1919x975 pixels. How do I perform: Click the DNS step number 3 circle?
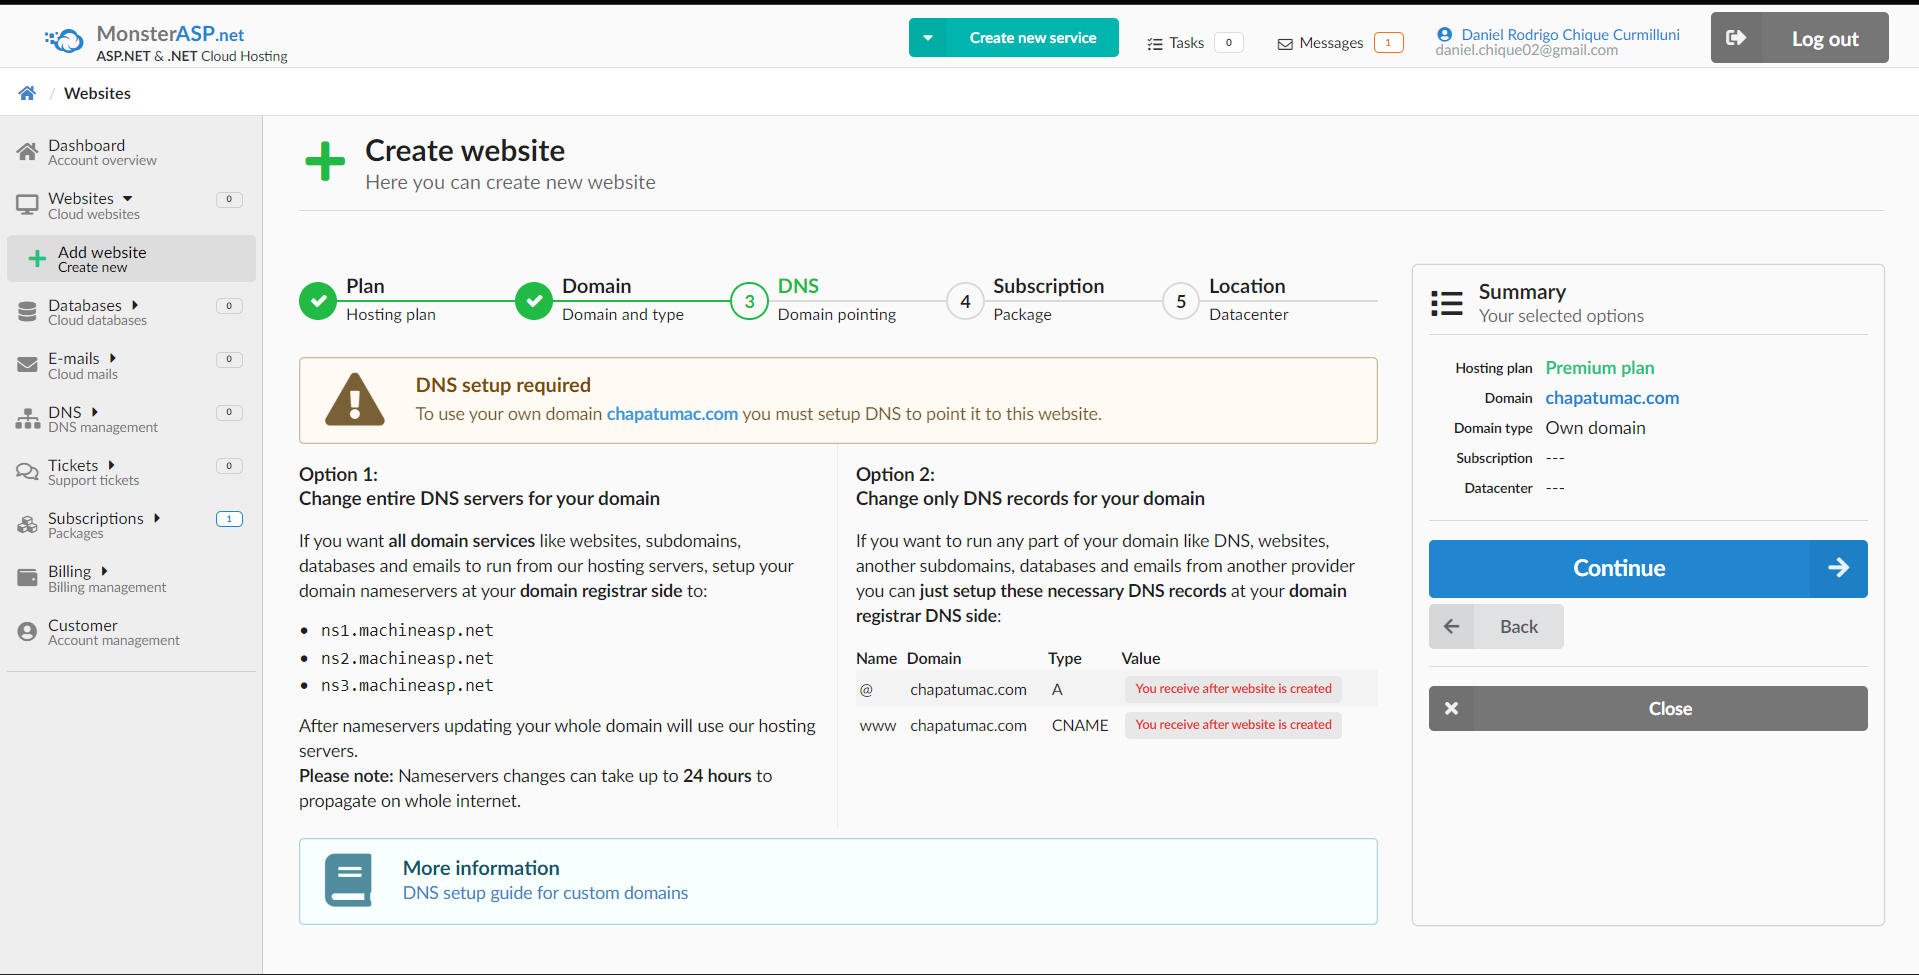749,301
